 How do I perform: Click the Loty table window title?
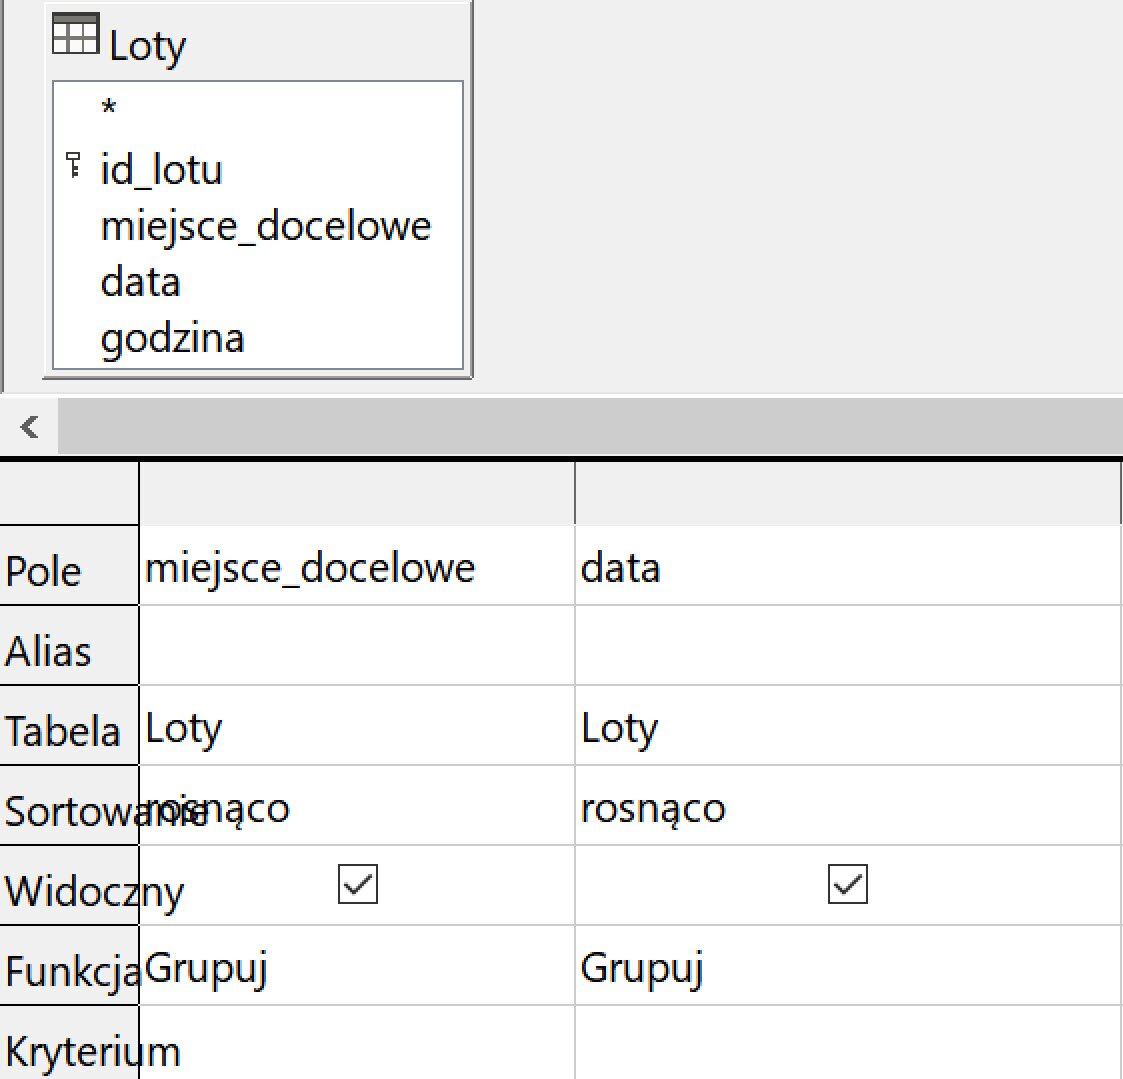pyautogui.click(x=147, y=46)
